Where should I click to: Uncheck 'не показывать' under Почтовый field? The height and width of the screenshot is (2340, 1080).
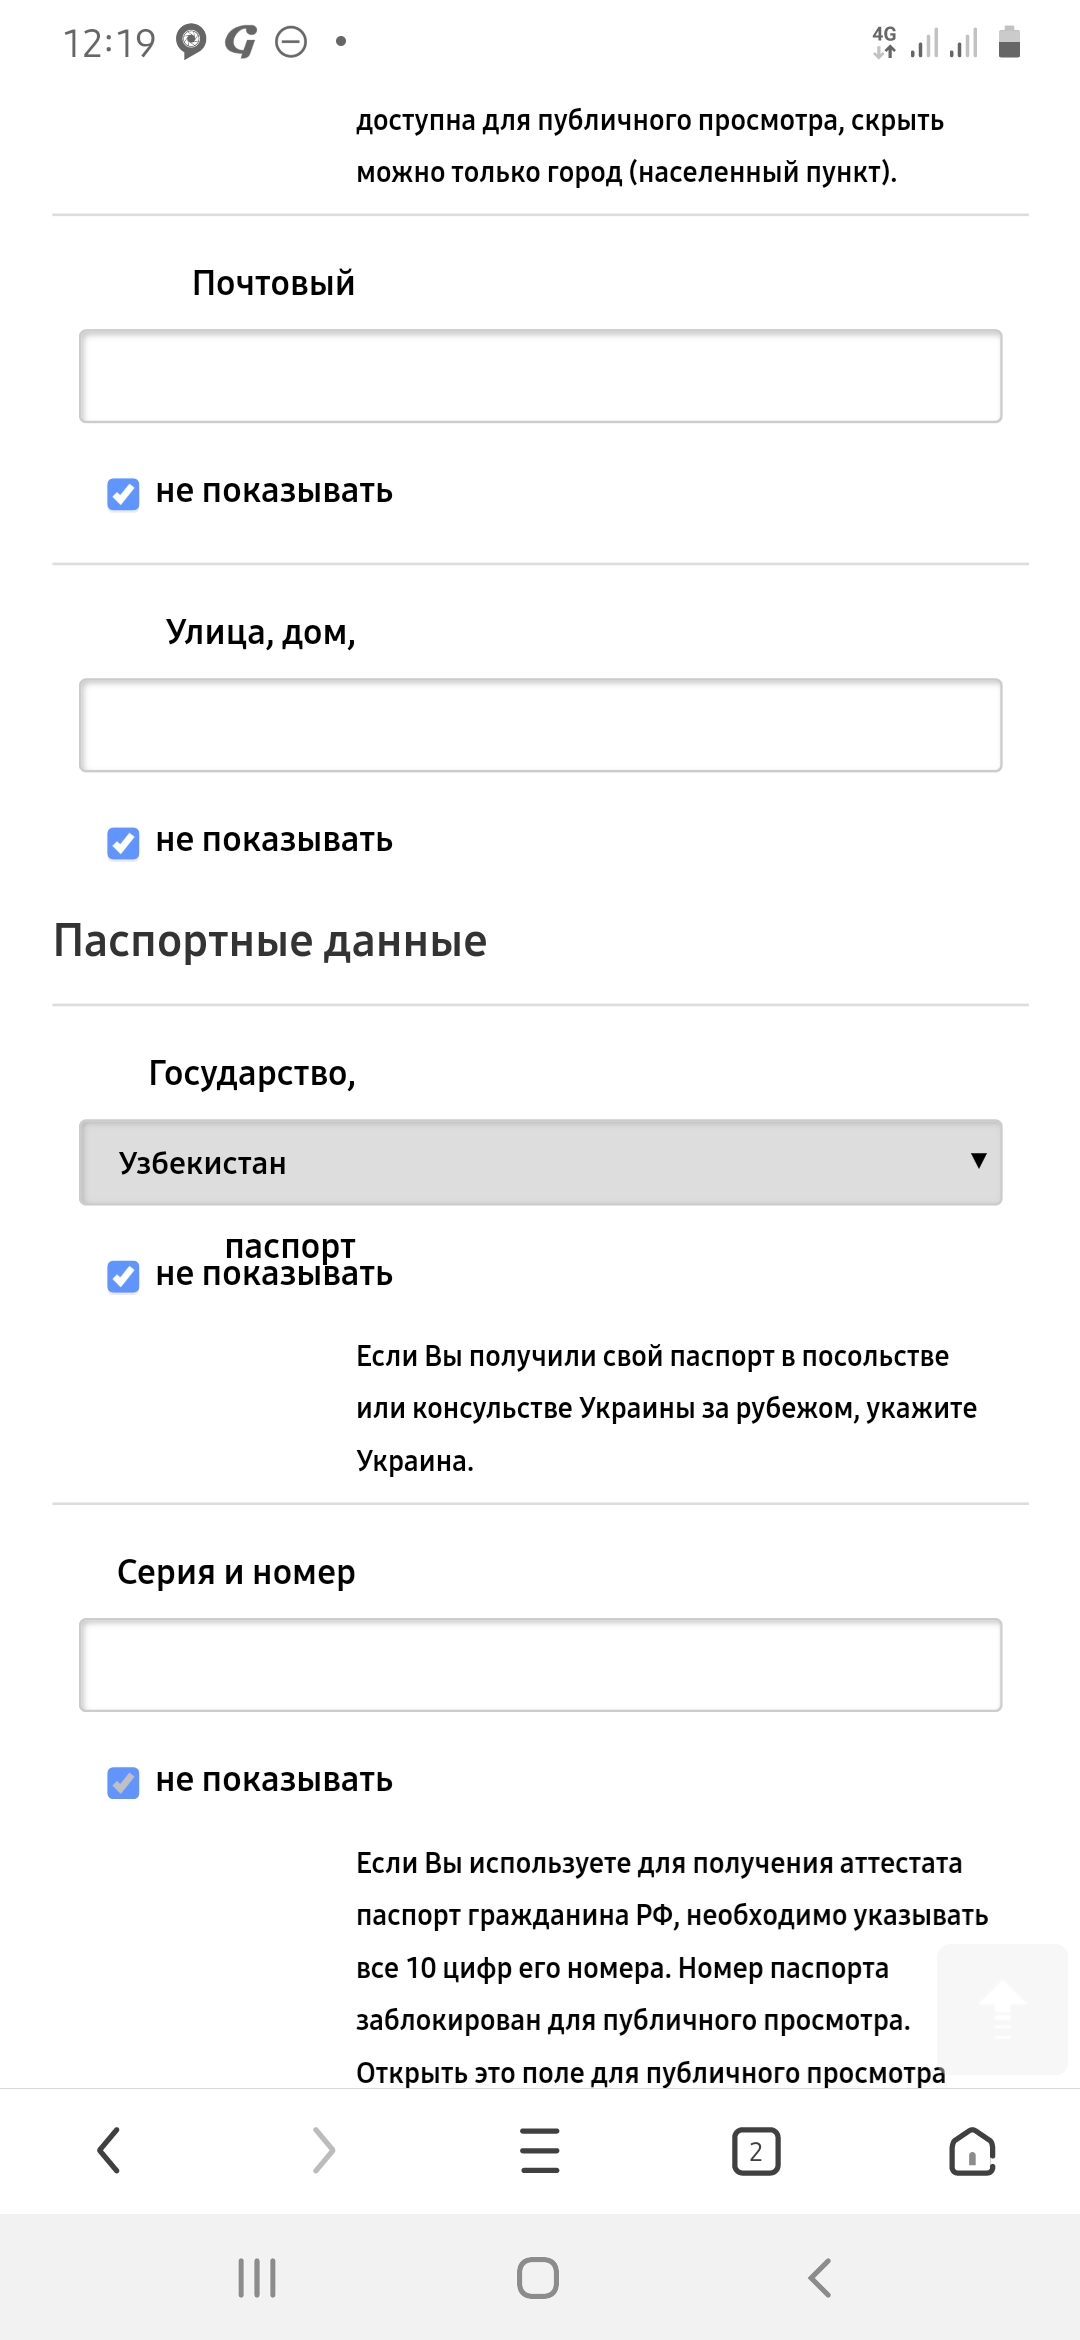(x=124, y=494)
